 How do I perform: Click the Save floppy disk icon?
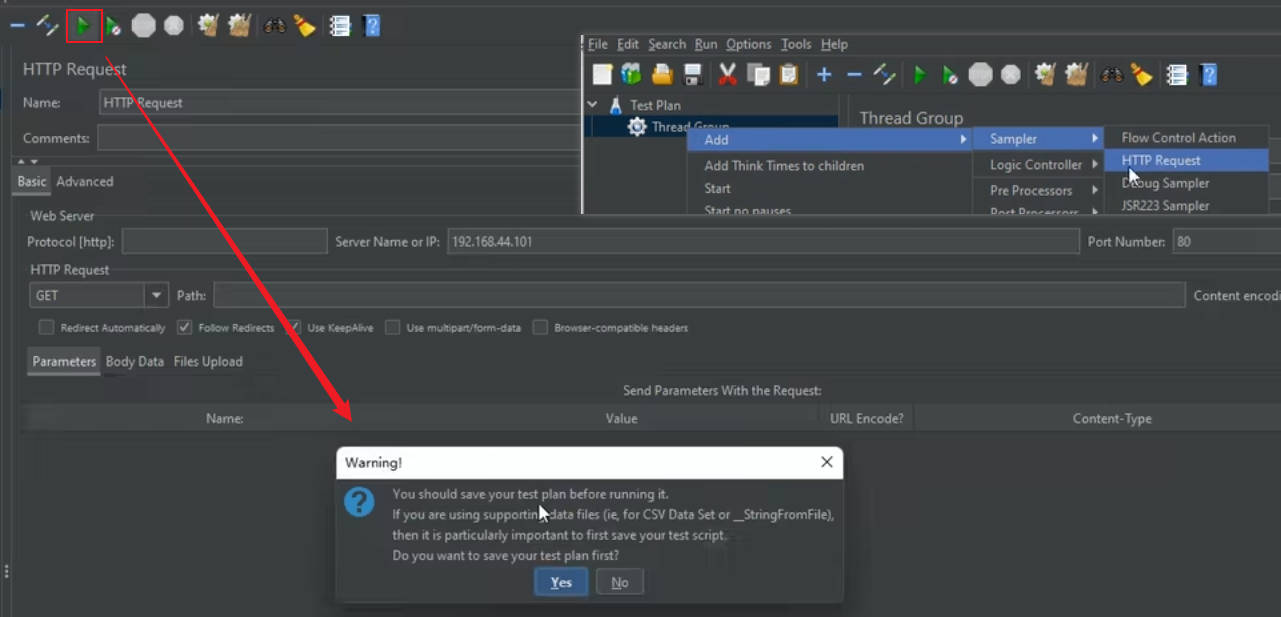coord(692,74)
